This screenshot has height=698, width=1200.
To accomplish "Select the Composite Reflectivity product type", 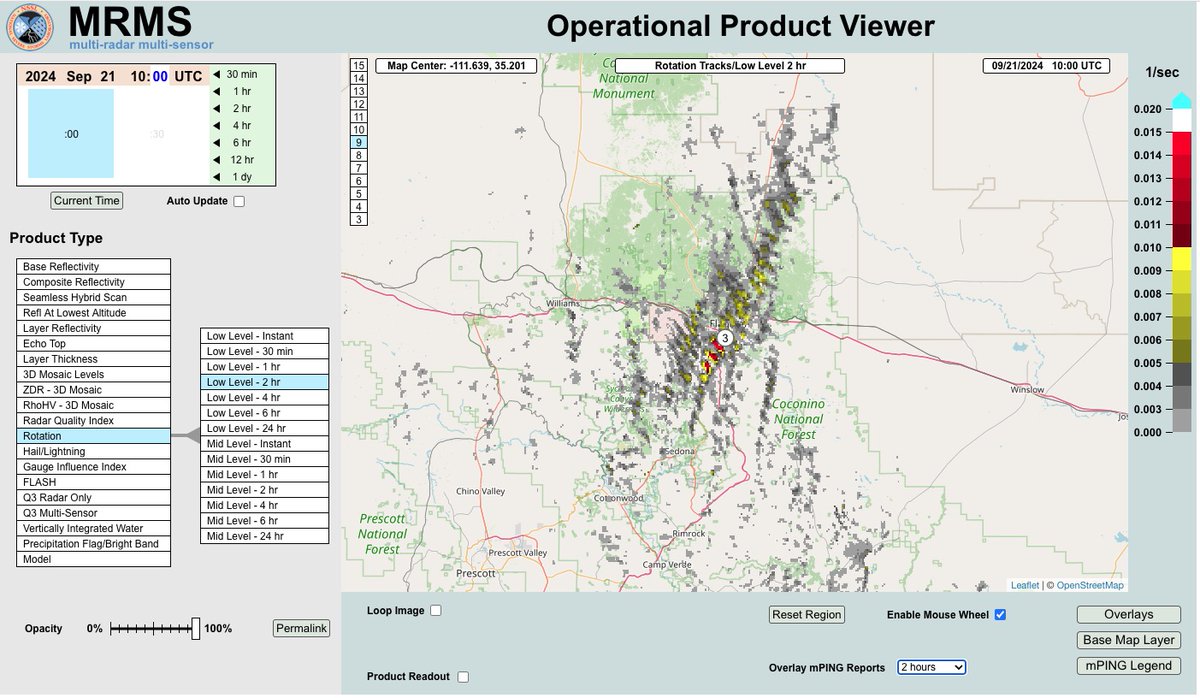I will (x=93, y=281).
